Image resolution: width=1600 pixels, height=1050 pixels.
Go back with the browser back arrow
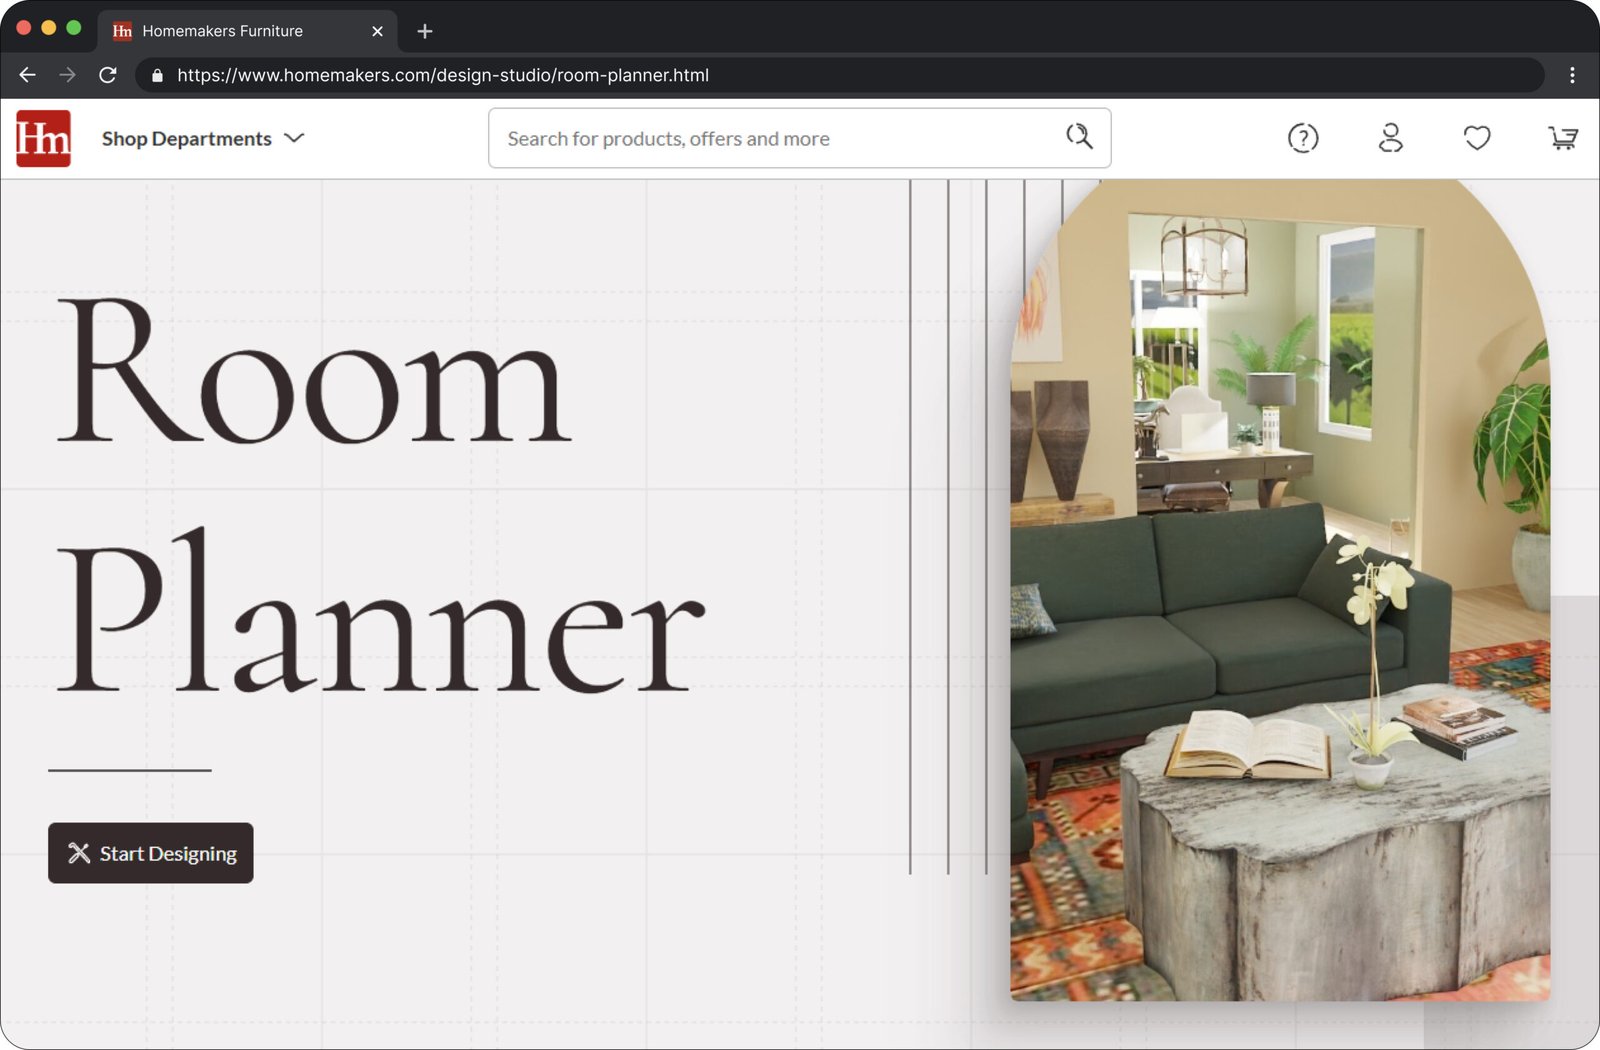(27, 75)
